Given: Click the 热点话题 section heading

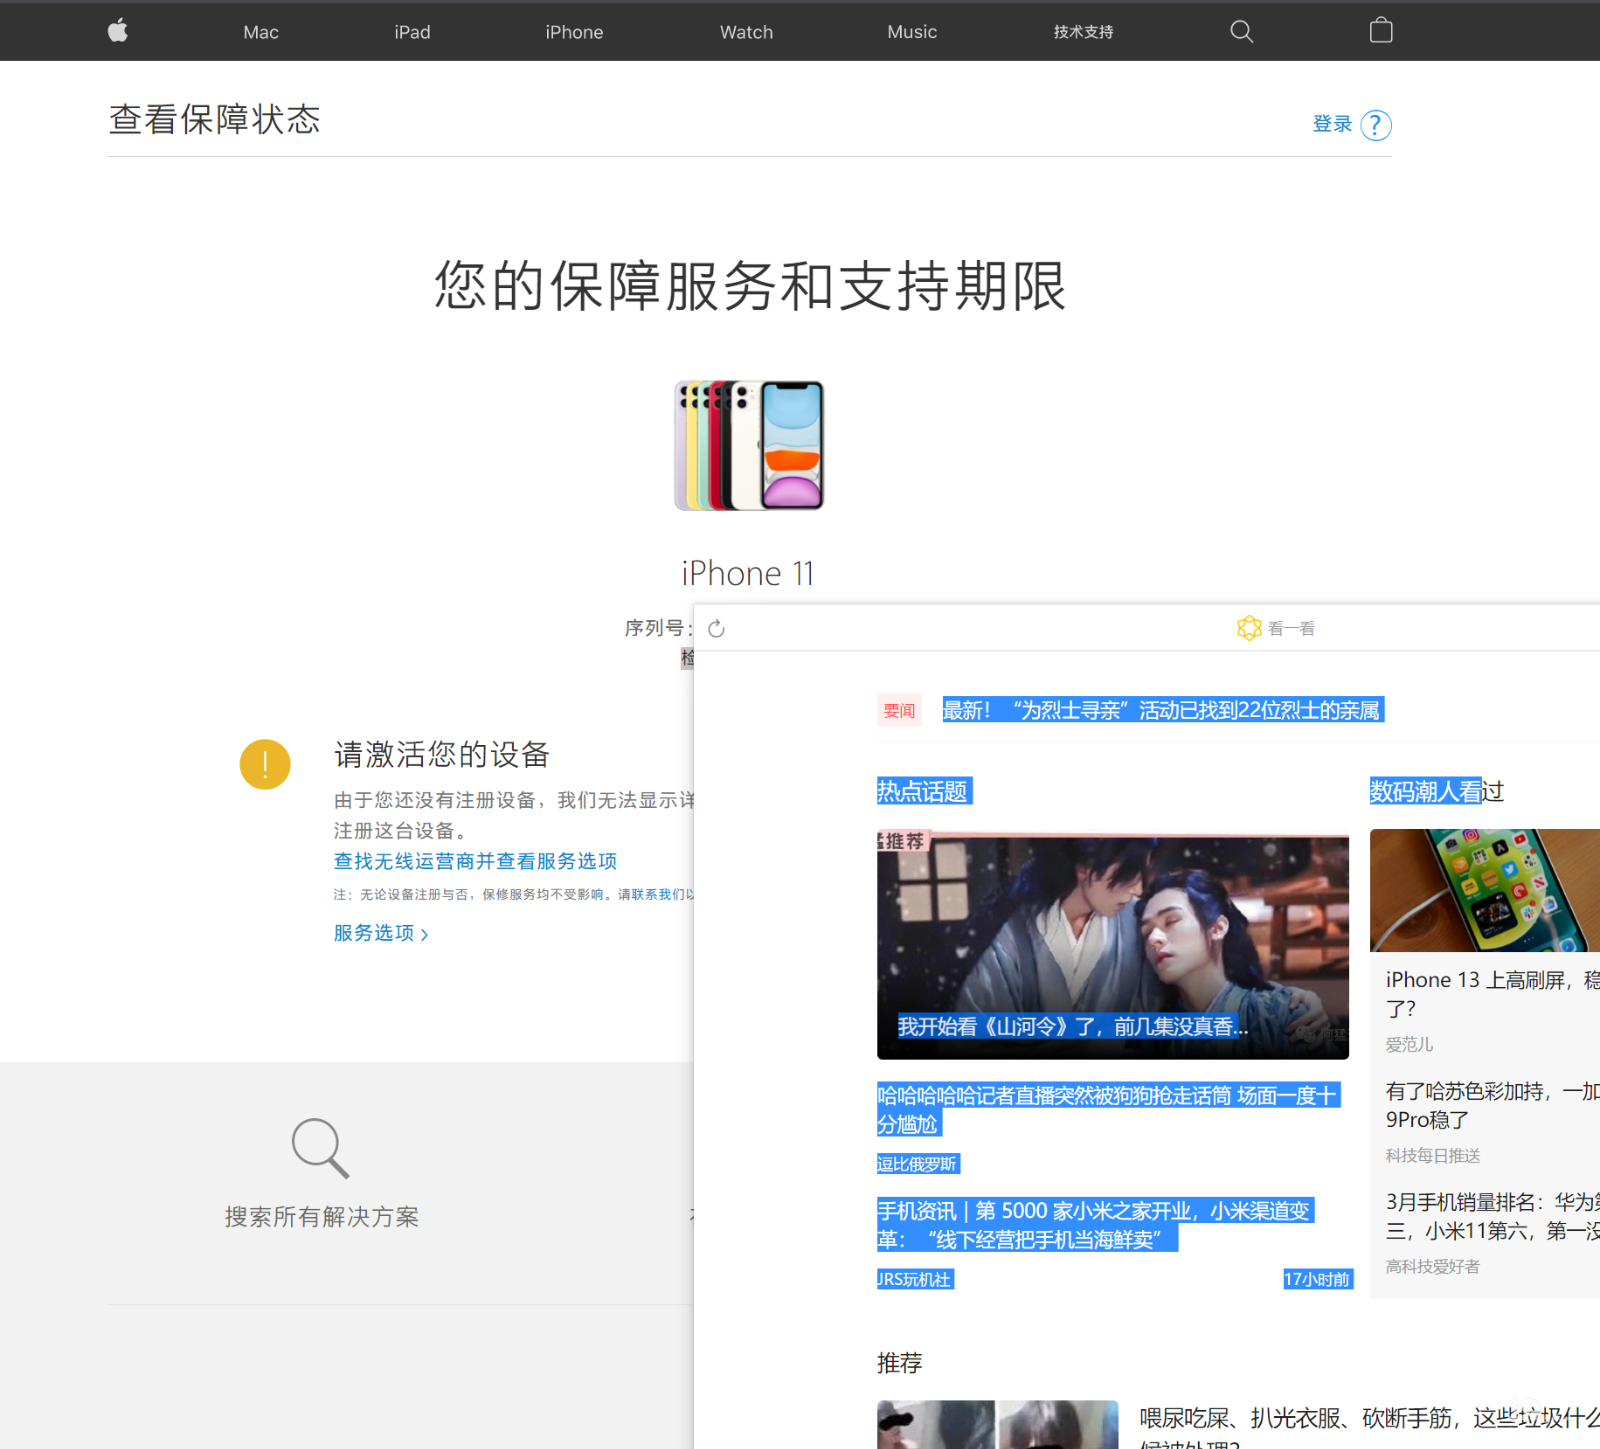Looking at the screenshot, I should (x=923, y=792).
